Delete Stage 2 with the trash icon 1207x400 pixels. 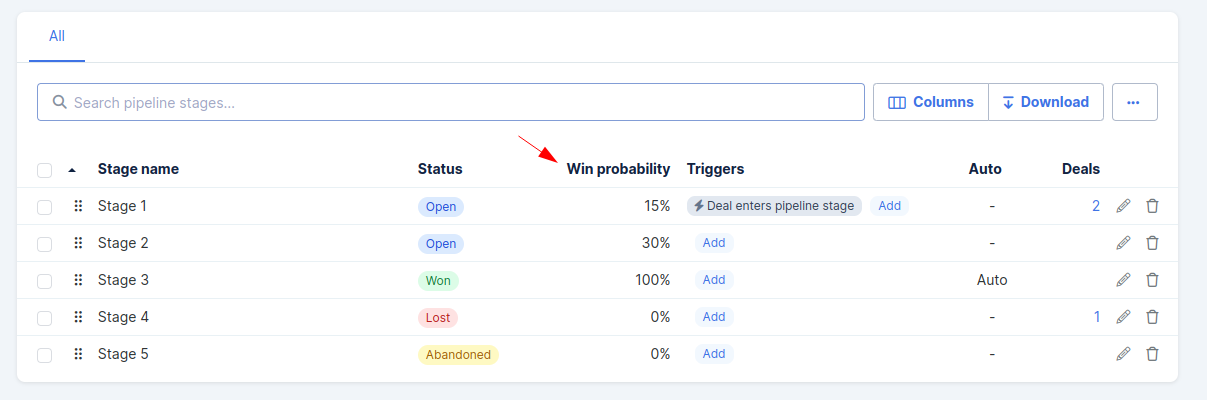coord(1152,243)
